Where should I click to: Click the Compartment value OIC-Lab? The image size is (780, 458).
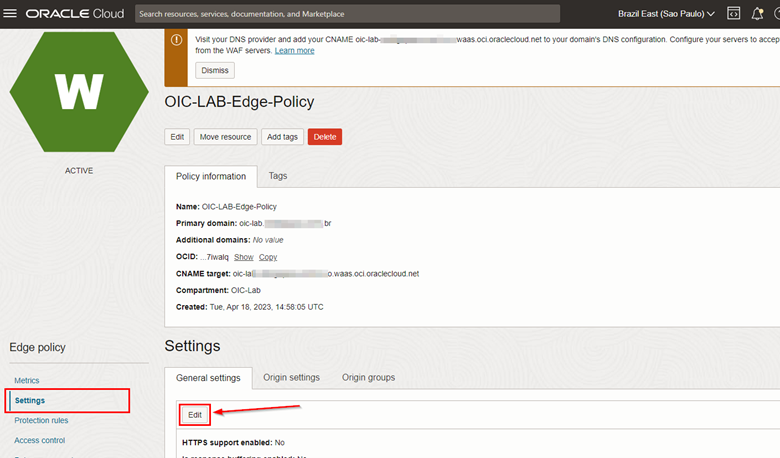tap(246, 290)
